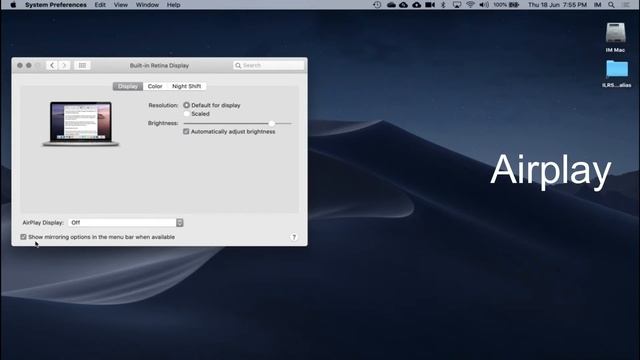
Task: Open the View menu
Action: coord(120,5)
